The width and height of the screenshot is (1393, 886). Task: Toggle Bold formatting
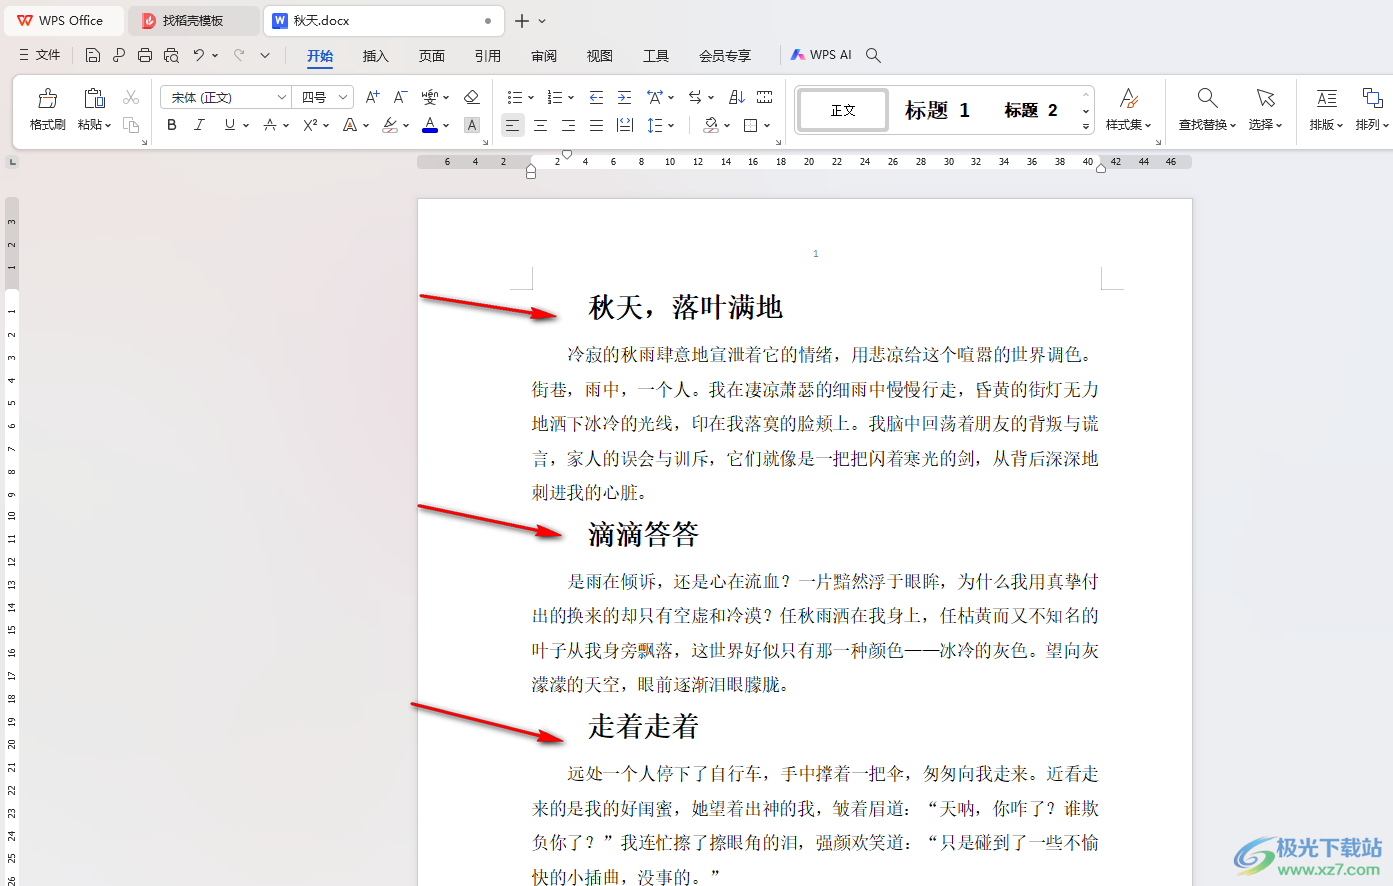click(172, 125)
